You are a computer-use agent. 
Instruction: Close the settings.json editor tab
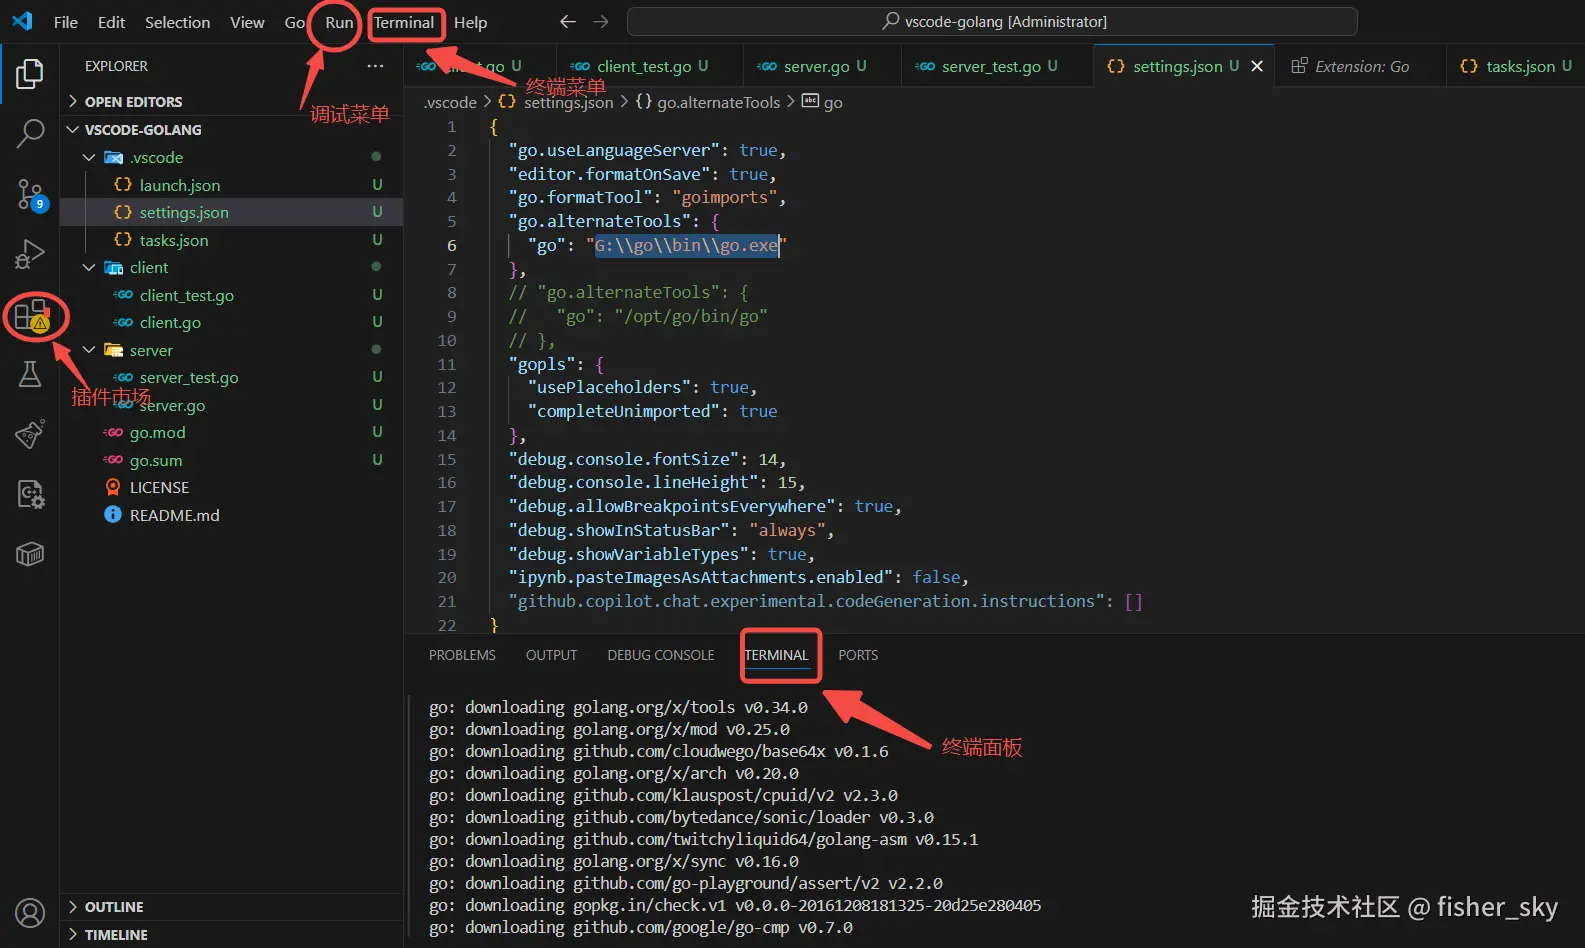(x=1257, y=66)
